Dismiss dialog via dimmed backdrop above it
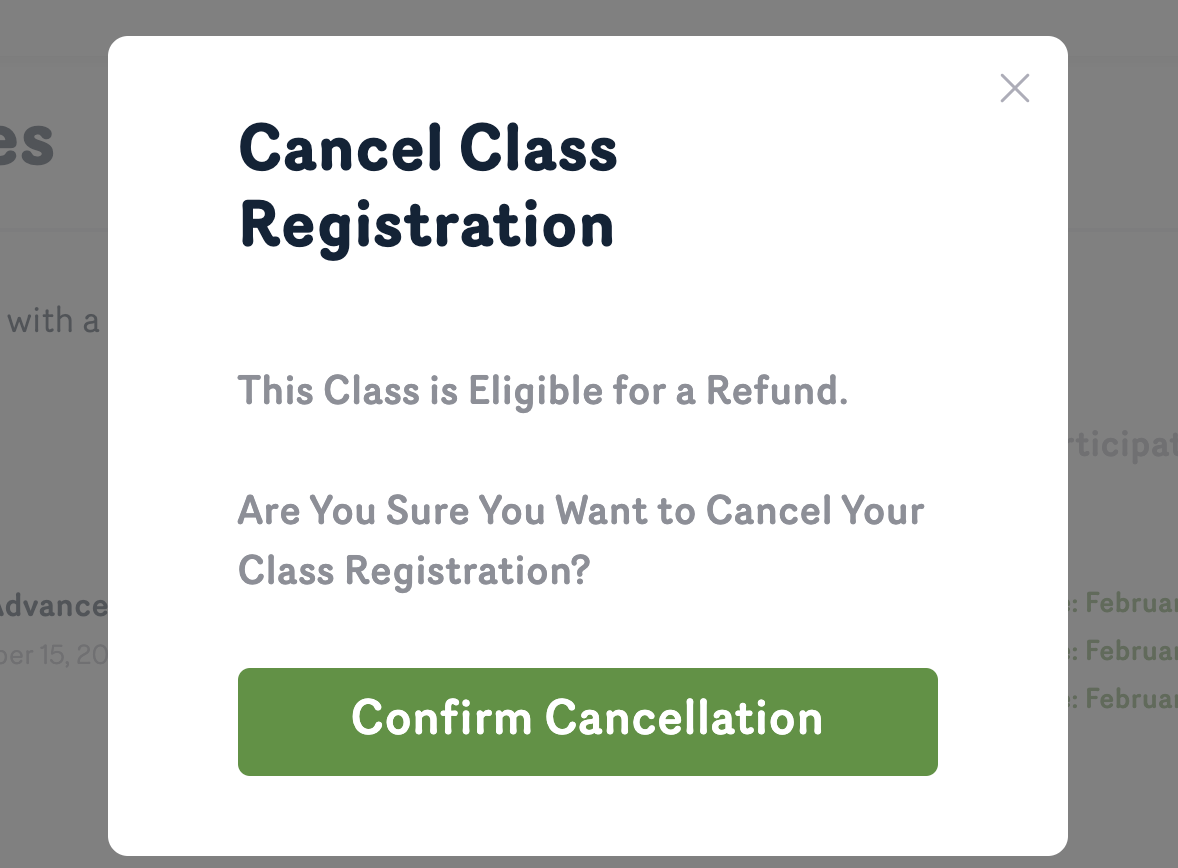This screenshot has height=868, width=1178. [x=588, y=17]
